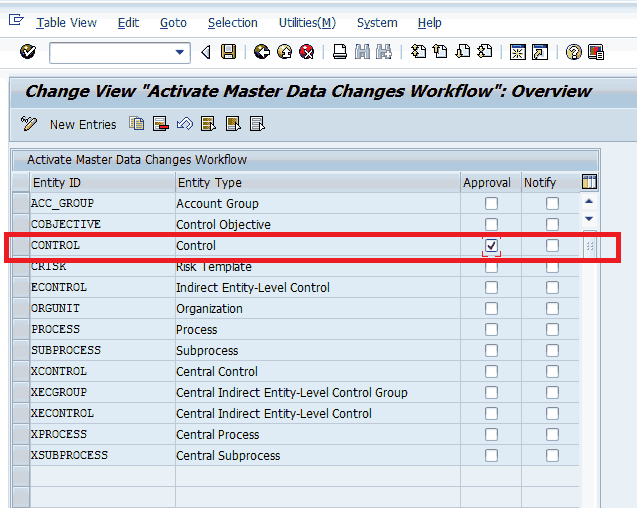Click the New Entries button
Viewport: 637px width, 508px height.
[82, 124]
